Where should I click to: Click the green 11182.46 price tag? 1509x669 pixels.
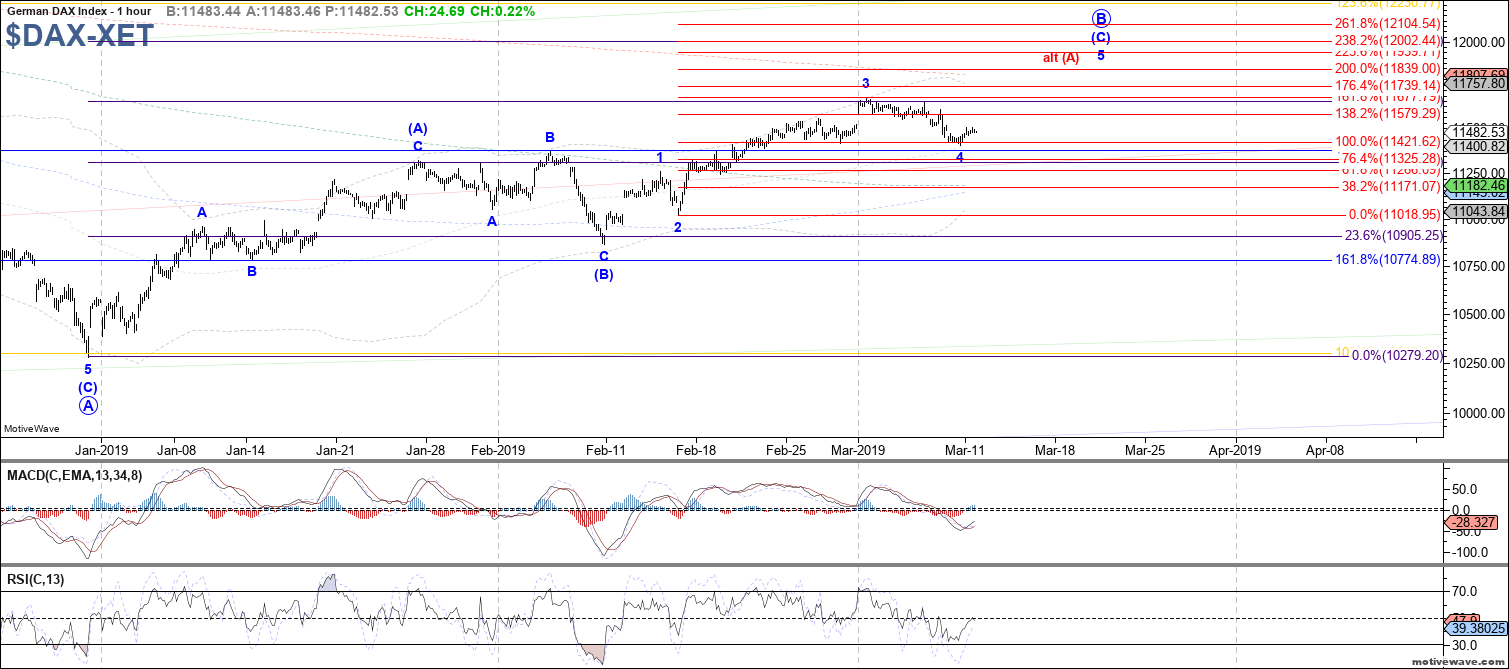pos(1476,186)
